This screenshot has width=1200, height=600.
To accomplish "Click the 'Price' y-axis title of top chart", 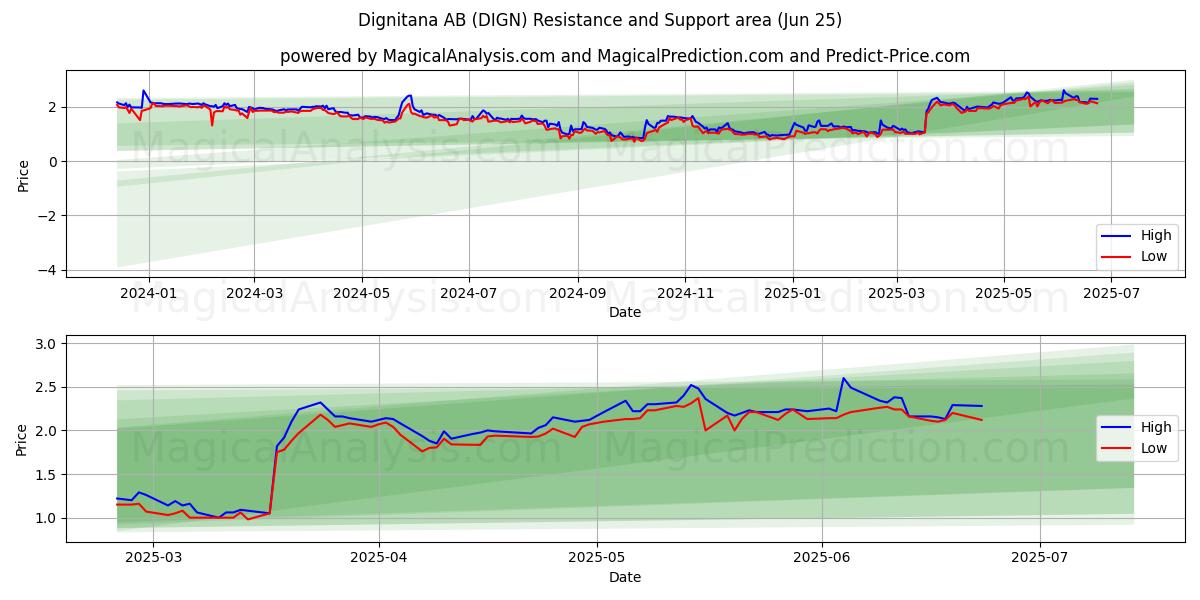I will [23, 174].
